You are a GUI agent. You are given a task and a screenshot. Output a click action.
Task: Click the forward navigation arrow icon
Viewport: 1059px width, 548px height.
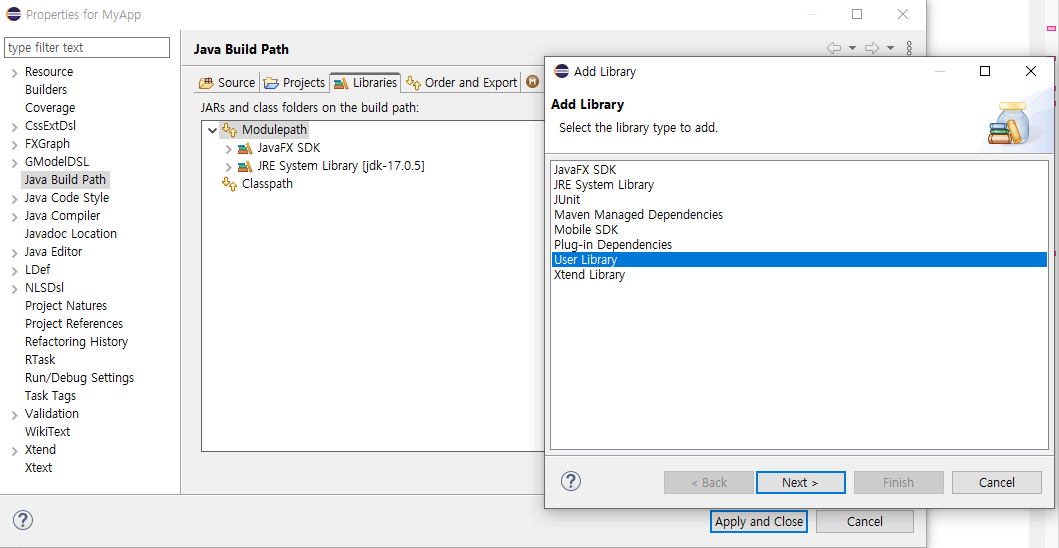click(872, 48)
